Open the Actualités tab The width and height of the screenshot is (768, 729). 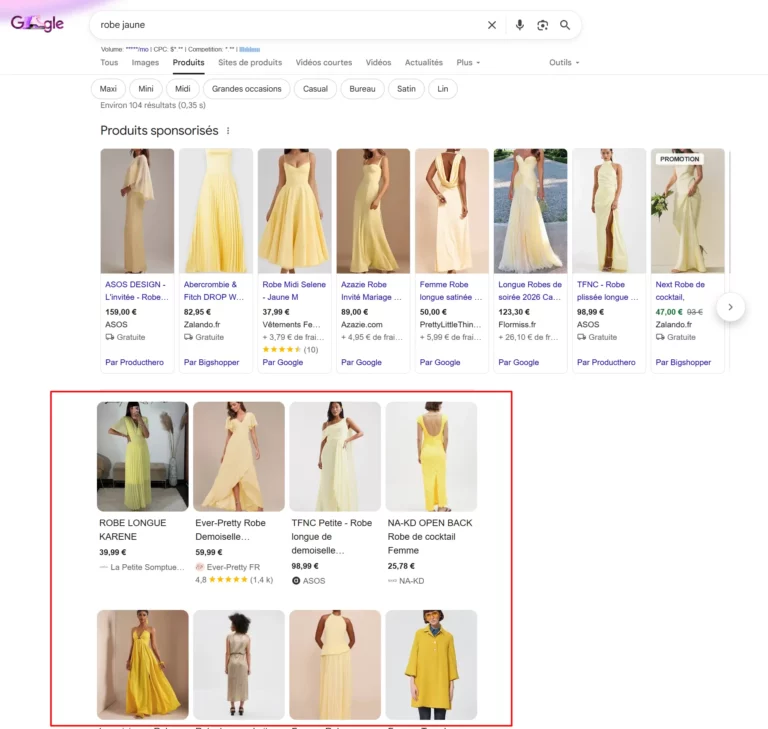pos(424,63)
